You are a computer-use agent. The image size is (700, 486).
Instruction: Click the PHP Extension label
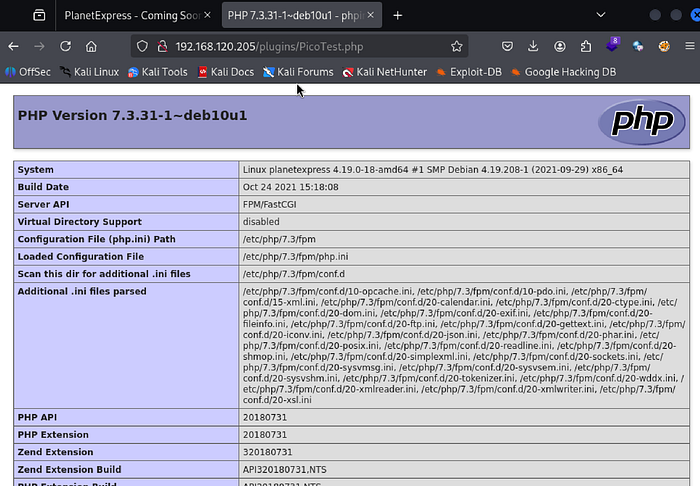click(x=53, y=435)
